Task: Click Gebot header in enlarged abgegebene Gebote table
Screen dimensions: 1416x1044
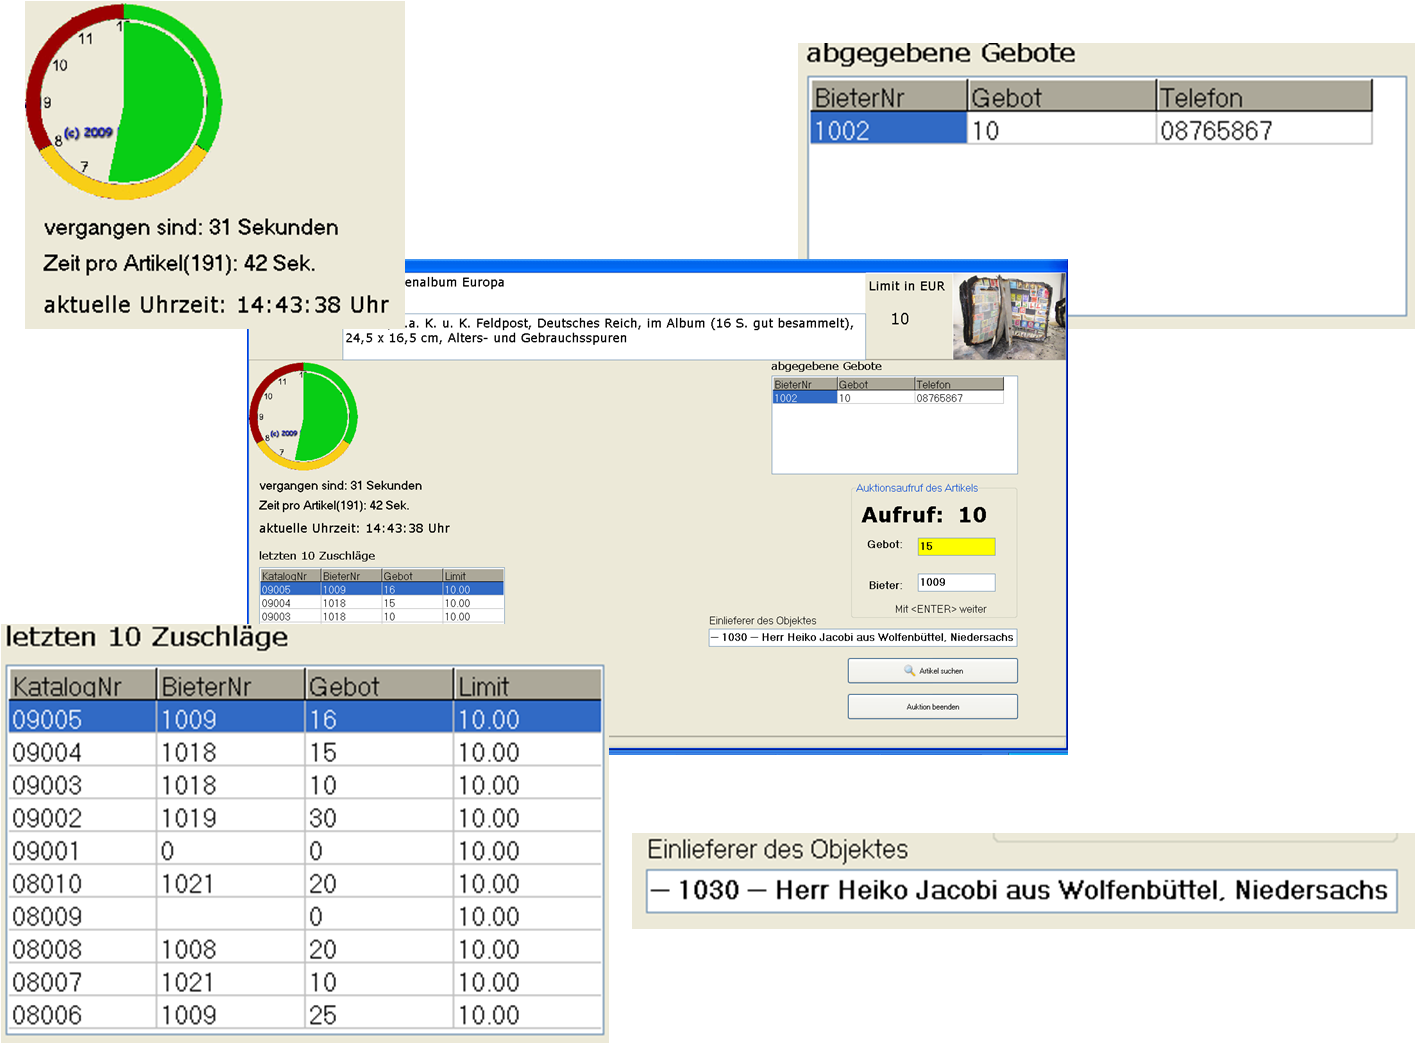Action: 1061,97
